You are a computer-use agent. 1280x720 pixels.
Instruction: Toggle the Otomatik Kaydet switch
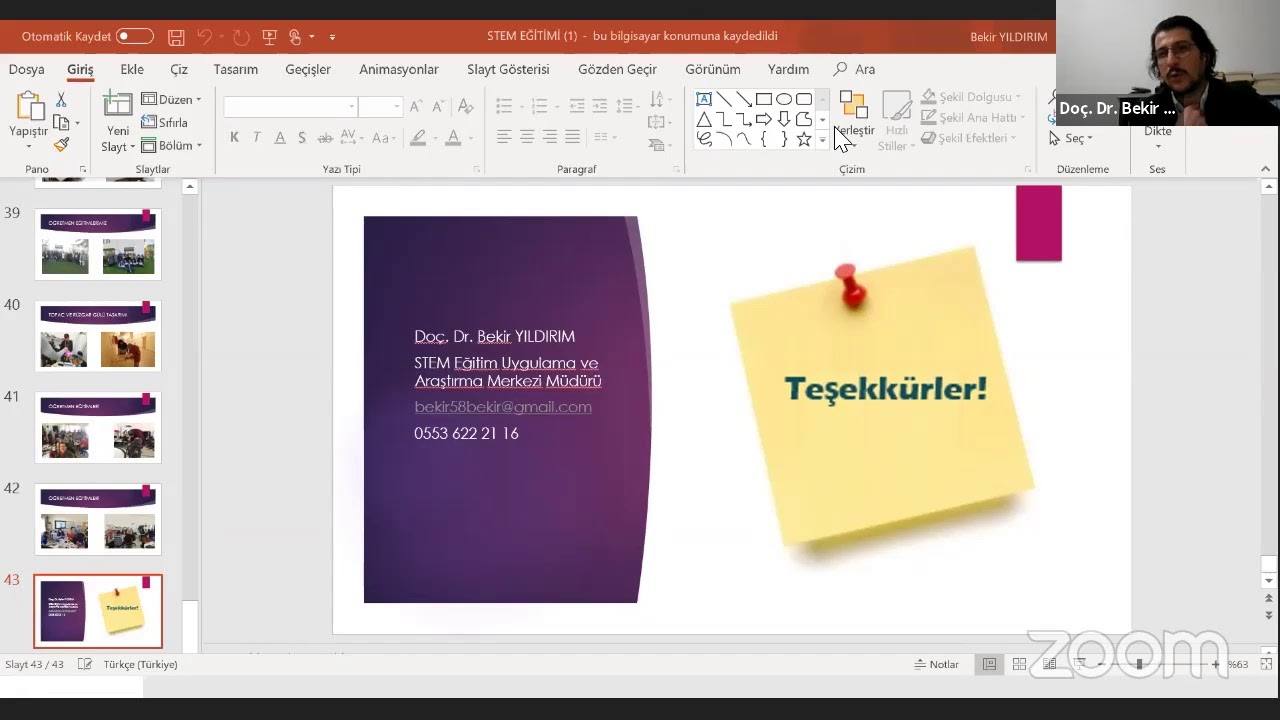pos(135,37)
